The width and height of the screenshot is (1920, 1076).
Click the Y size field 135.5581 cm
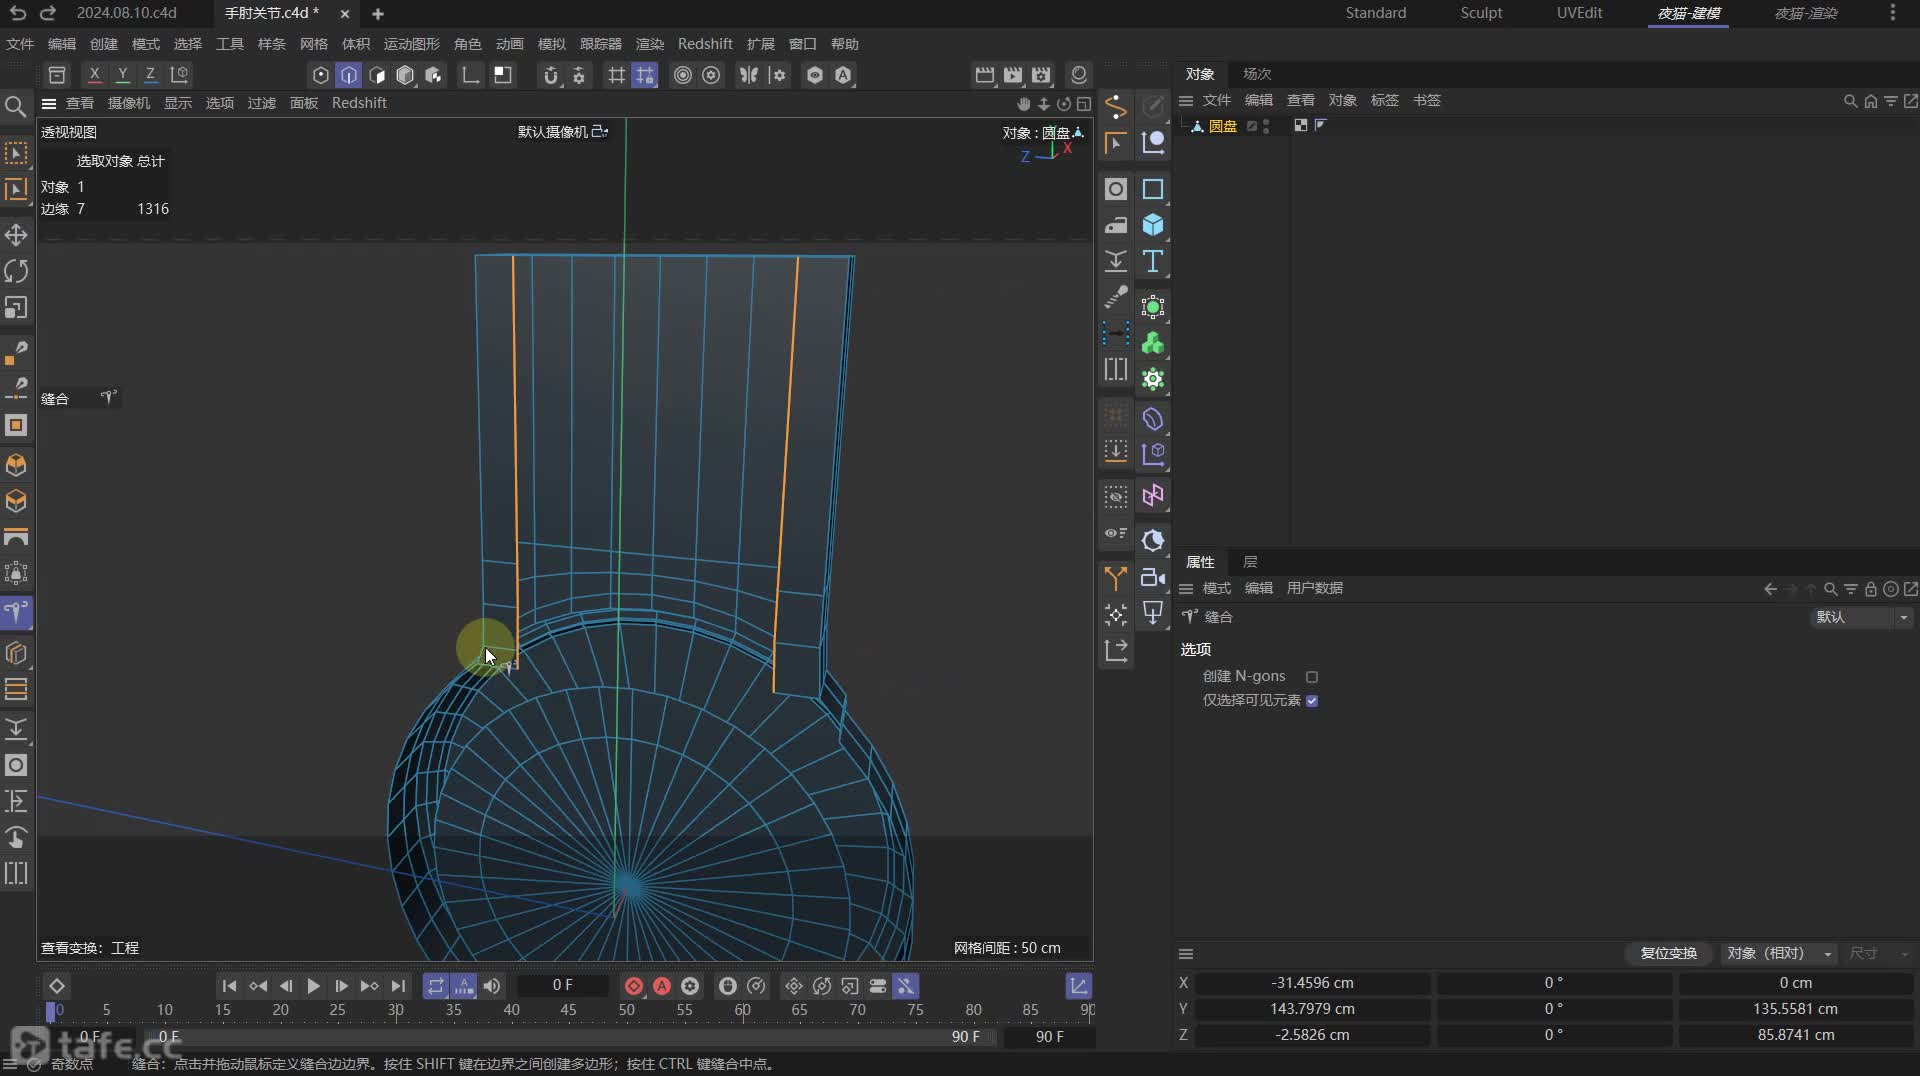click(x=1795, y=1009)
